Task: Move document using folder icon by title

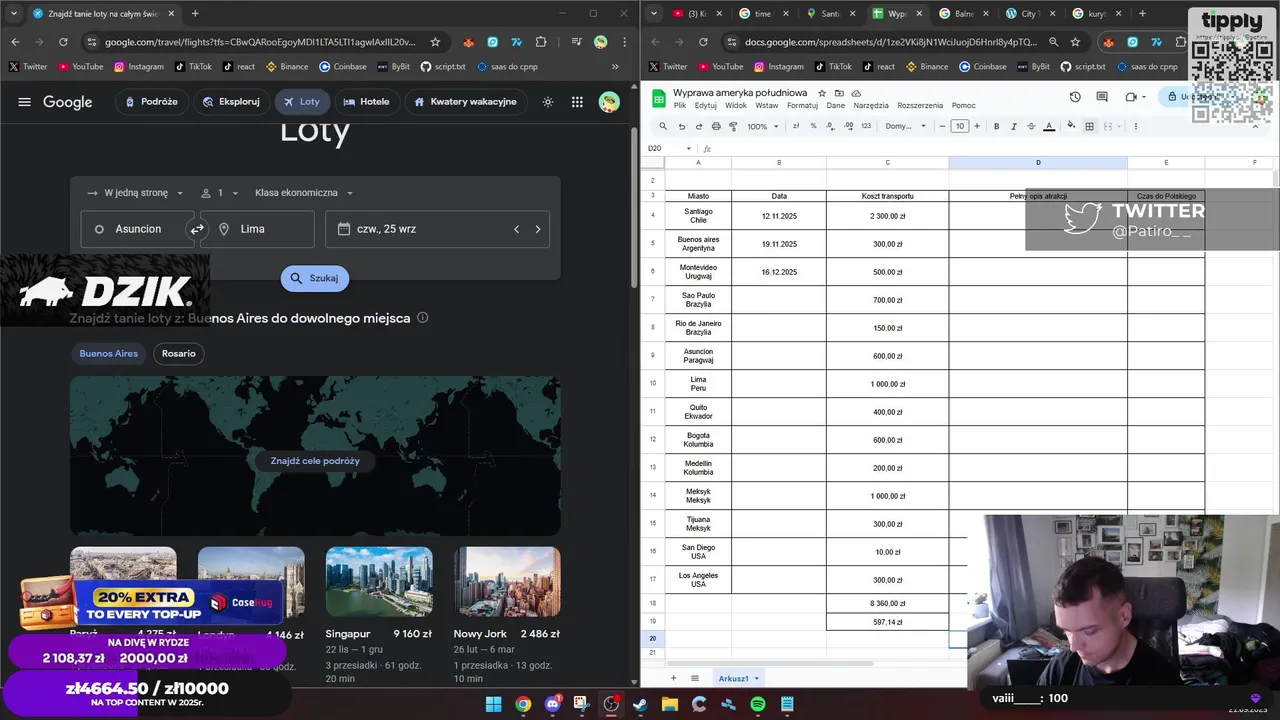Action: click(838, 93)
